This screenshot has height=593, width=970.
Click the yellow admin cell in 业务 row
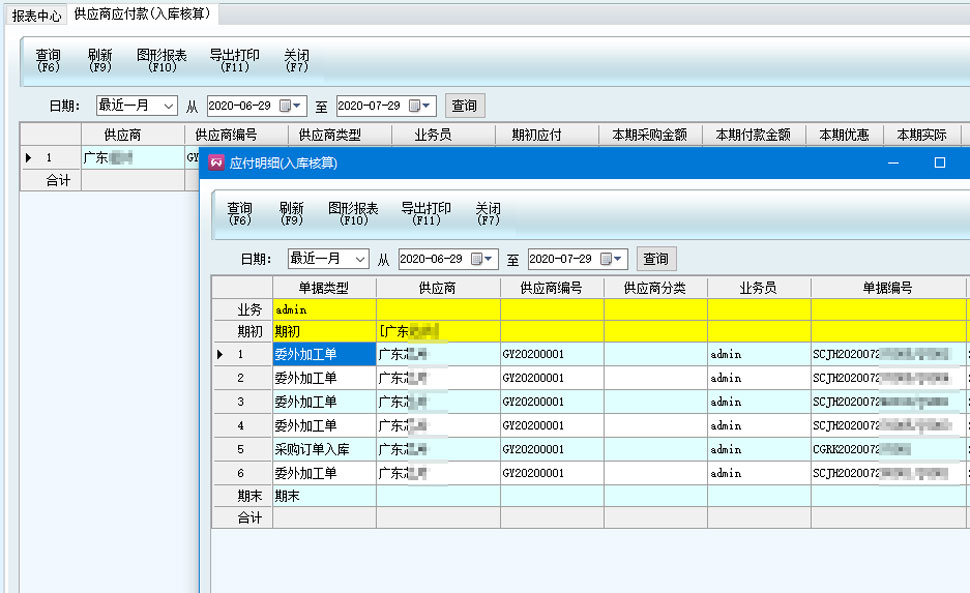[x=324, y=309]
